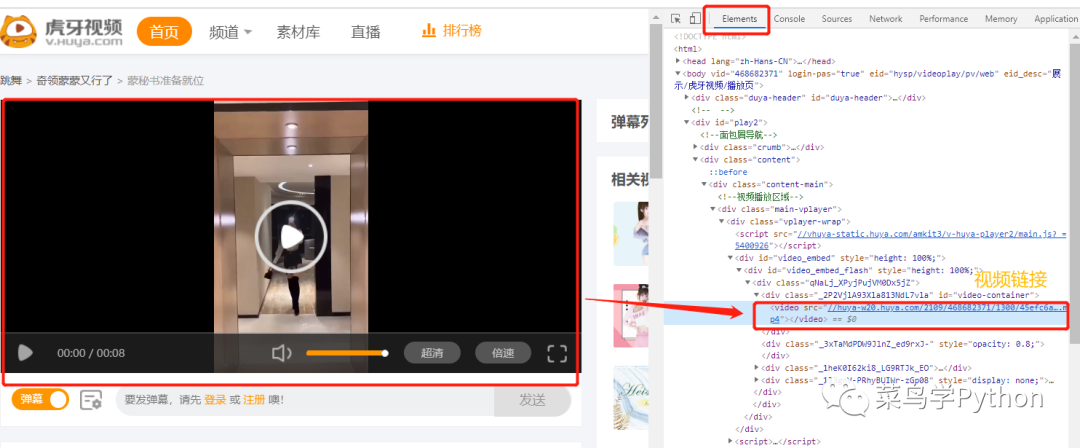Expand the crumb div node
Image resolution: width=1080 pixels, height=448 pixels.
(x=696, y=147)
